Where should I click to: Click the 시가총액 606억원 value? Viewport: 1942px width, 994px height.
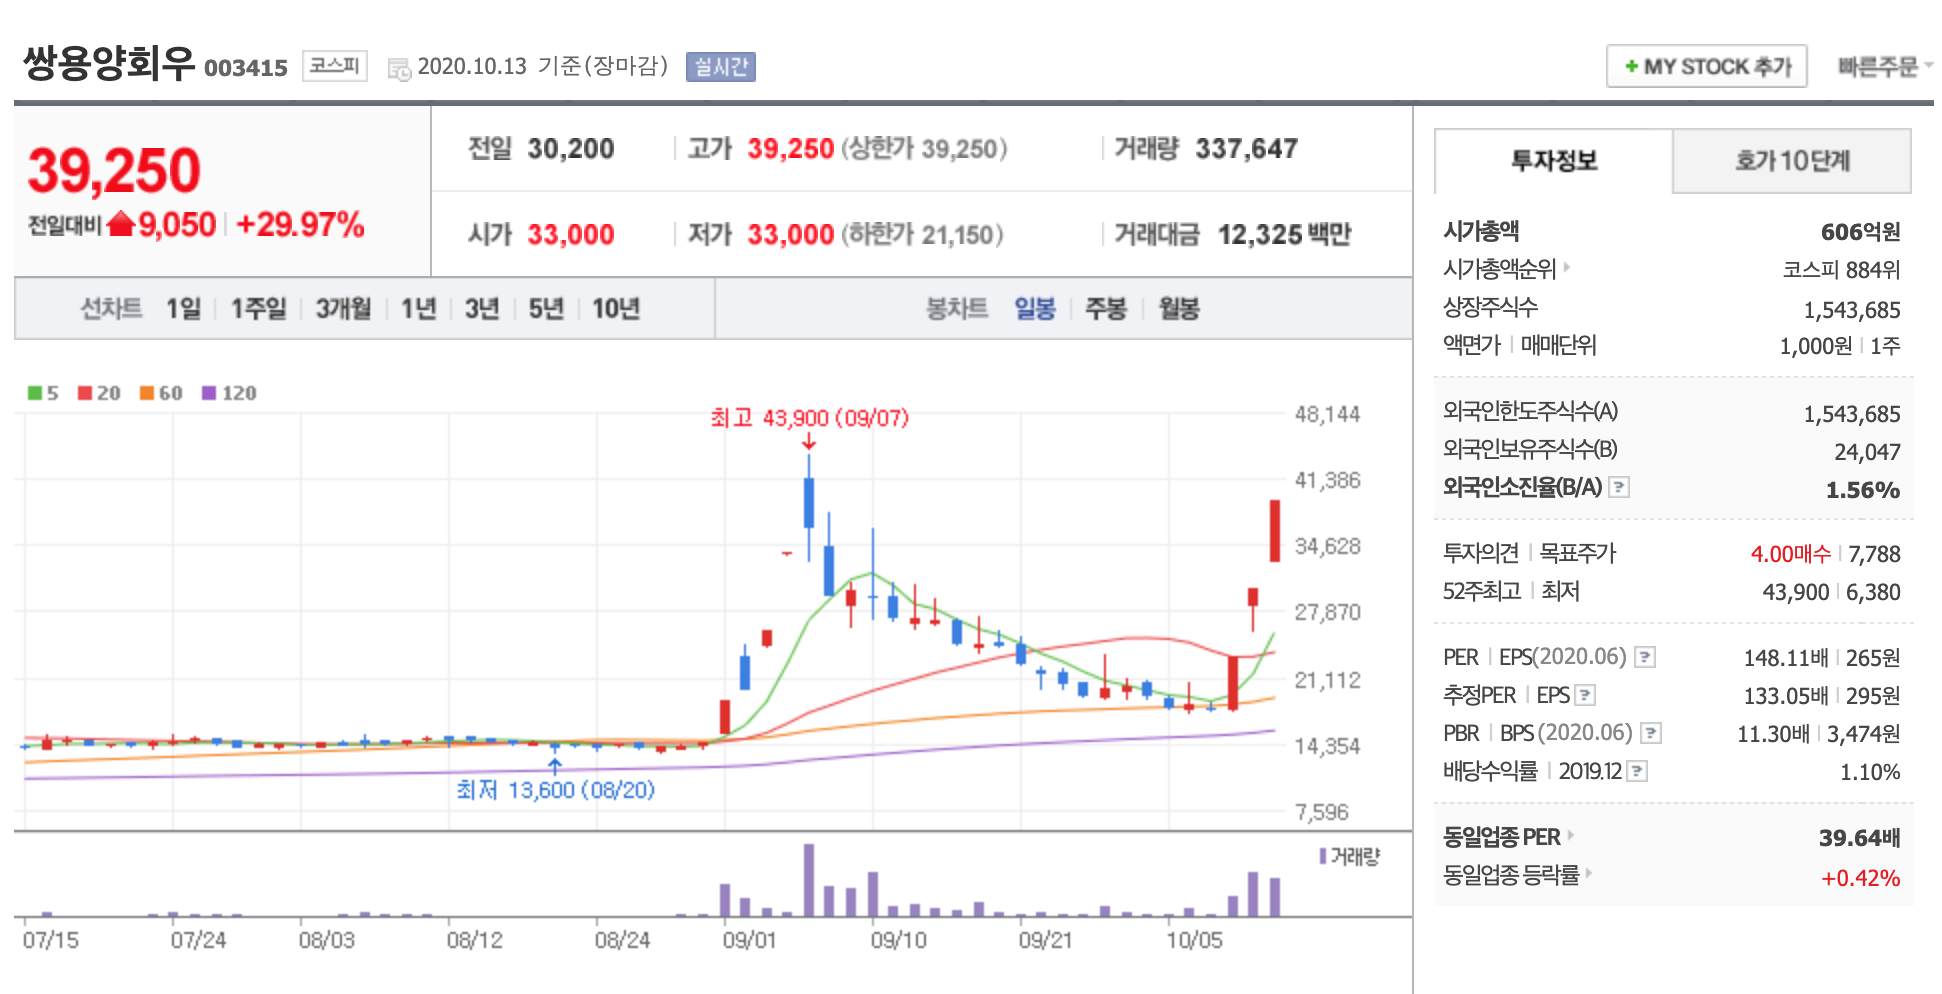pos(1860,232)
